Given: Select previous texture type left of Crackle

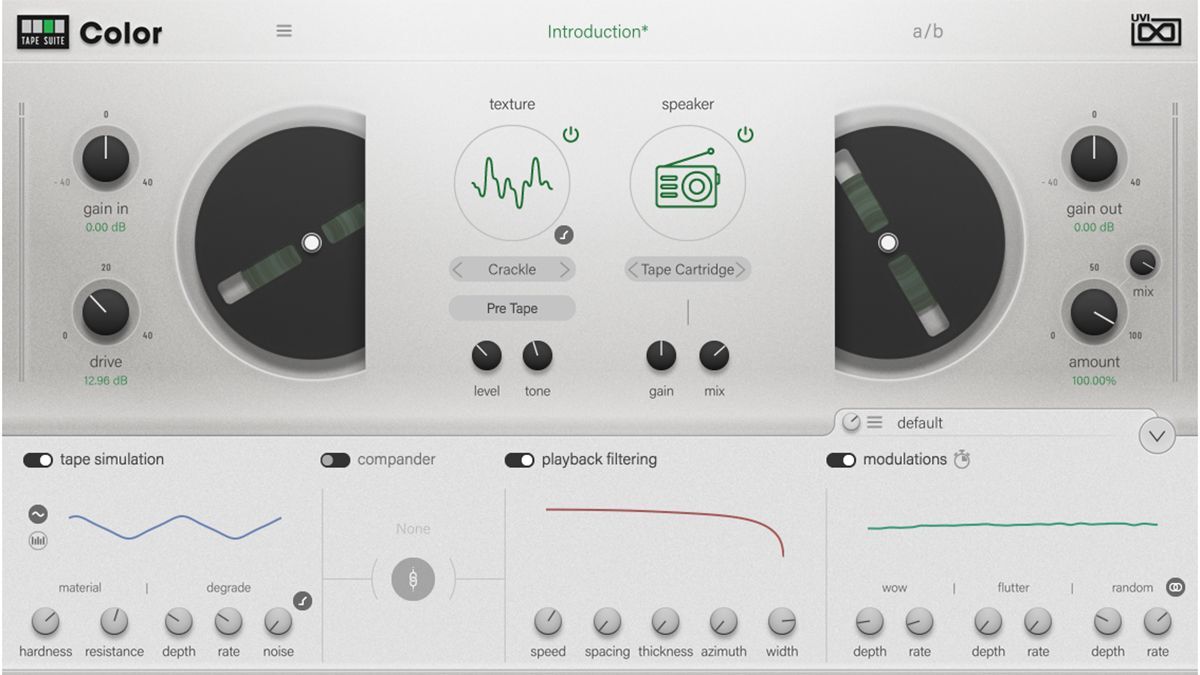Looking at the screenshot, I should [458, 270].
